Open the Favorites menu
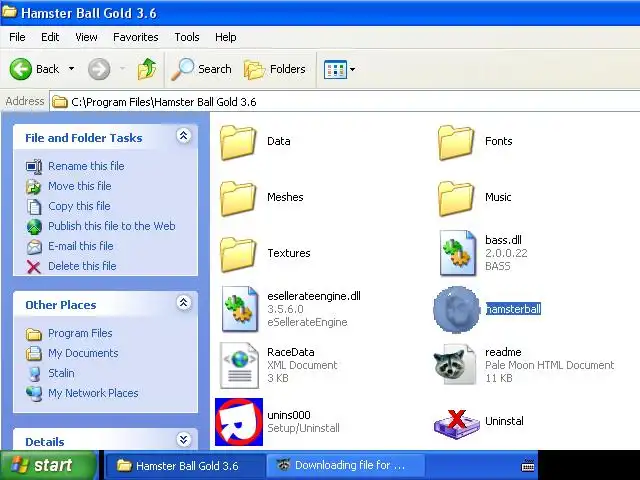The height and width of the screenshot is (480, 640). pos(136,37)
